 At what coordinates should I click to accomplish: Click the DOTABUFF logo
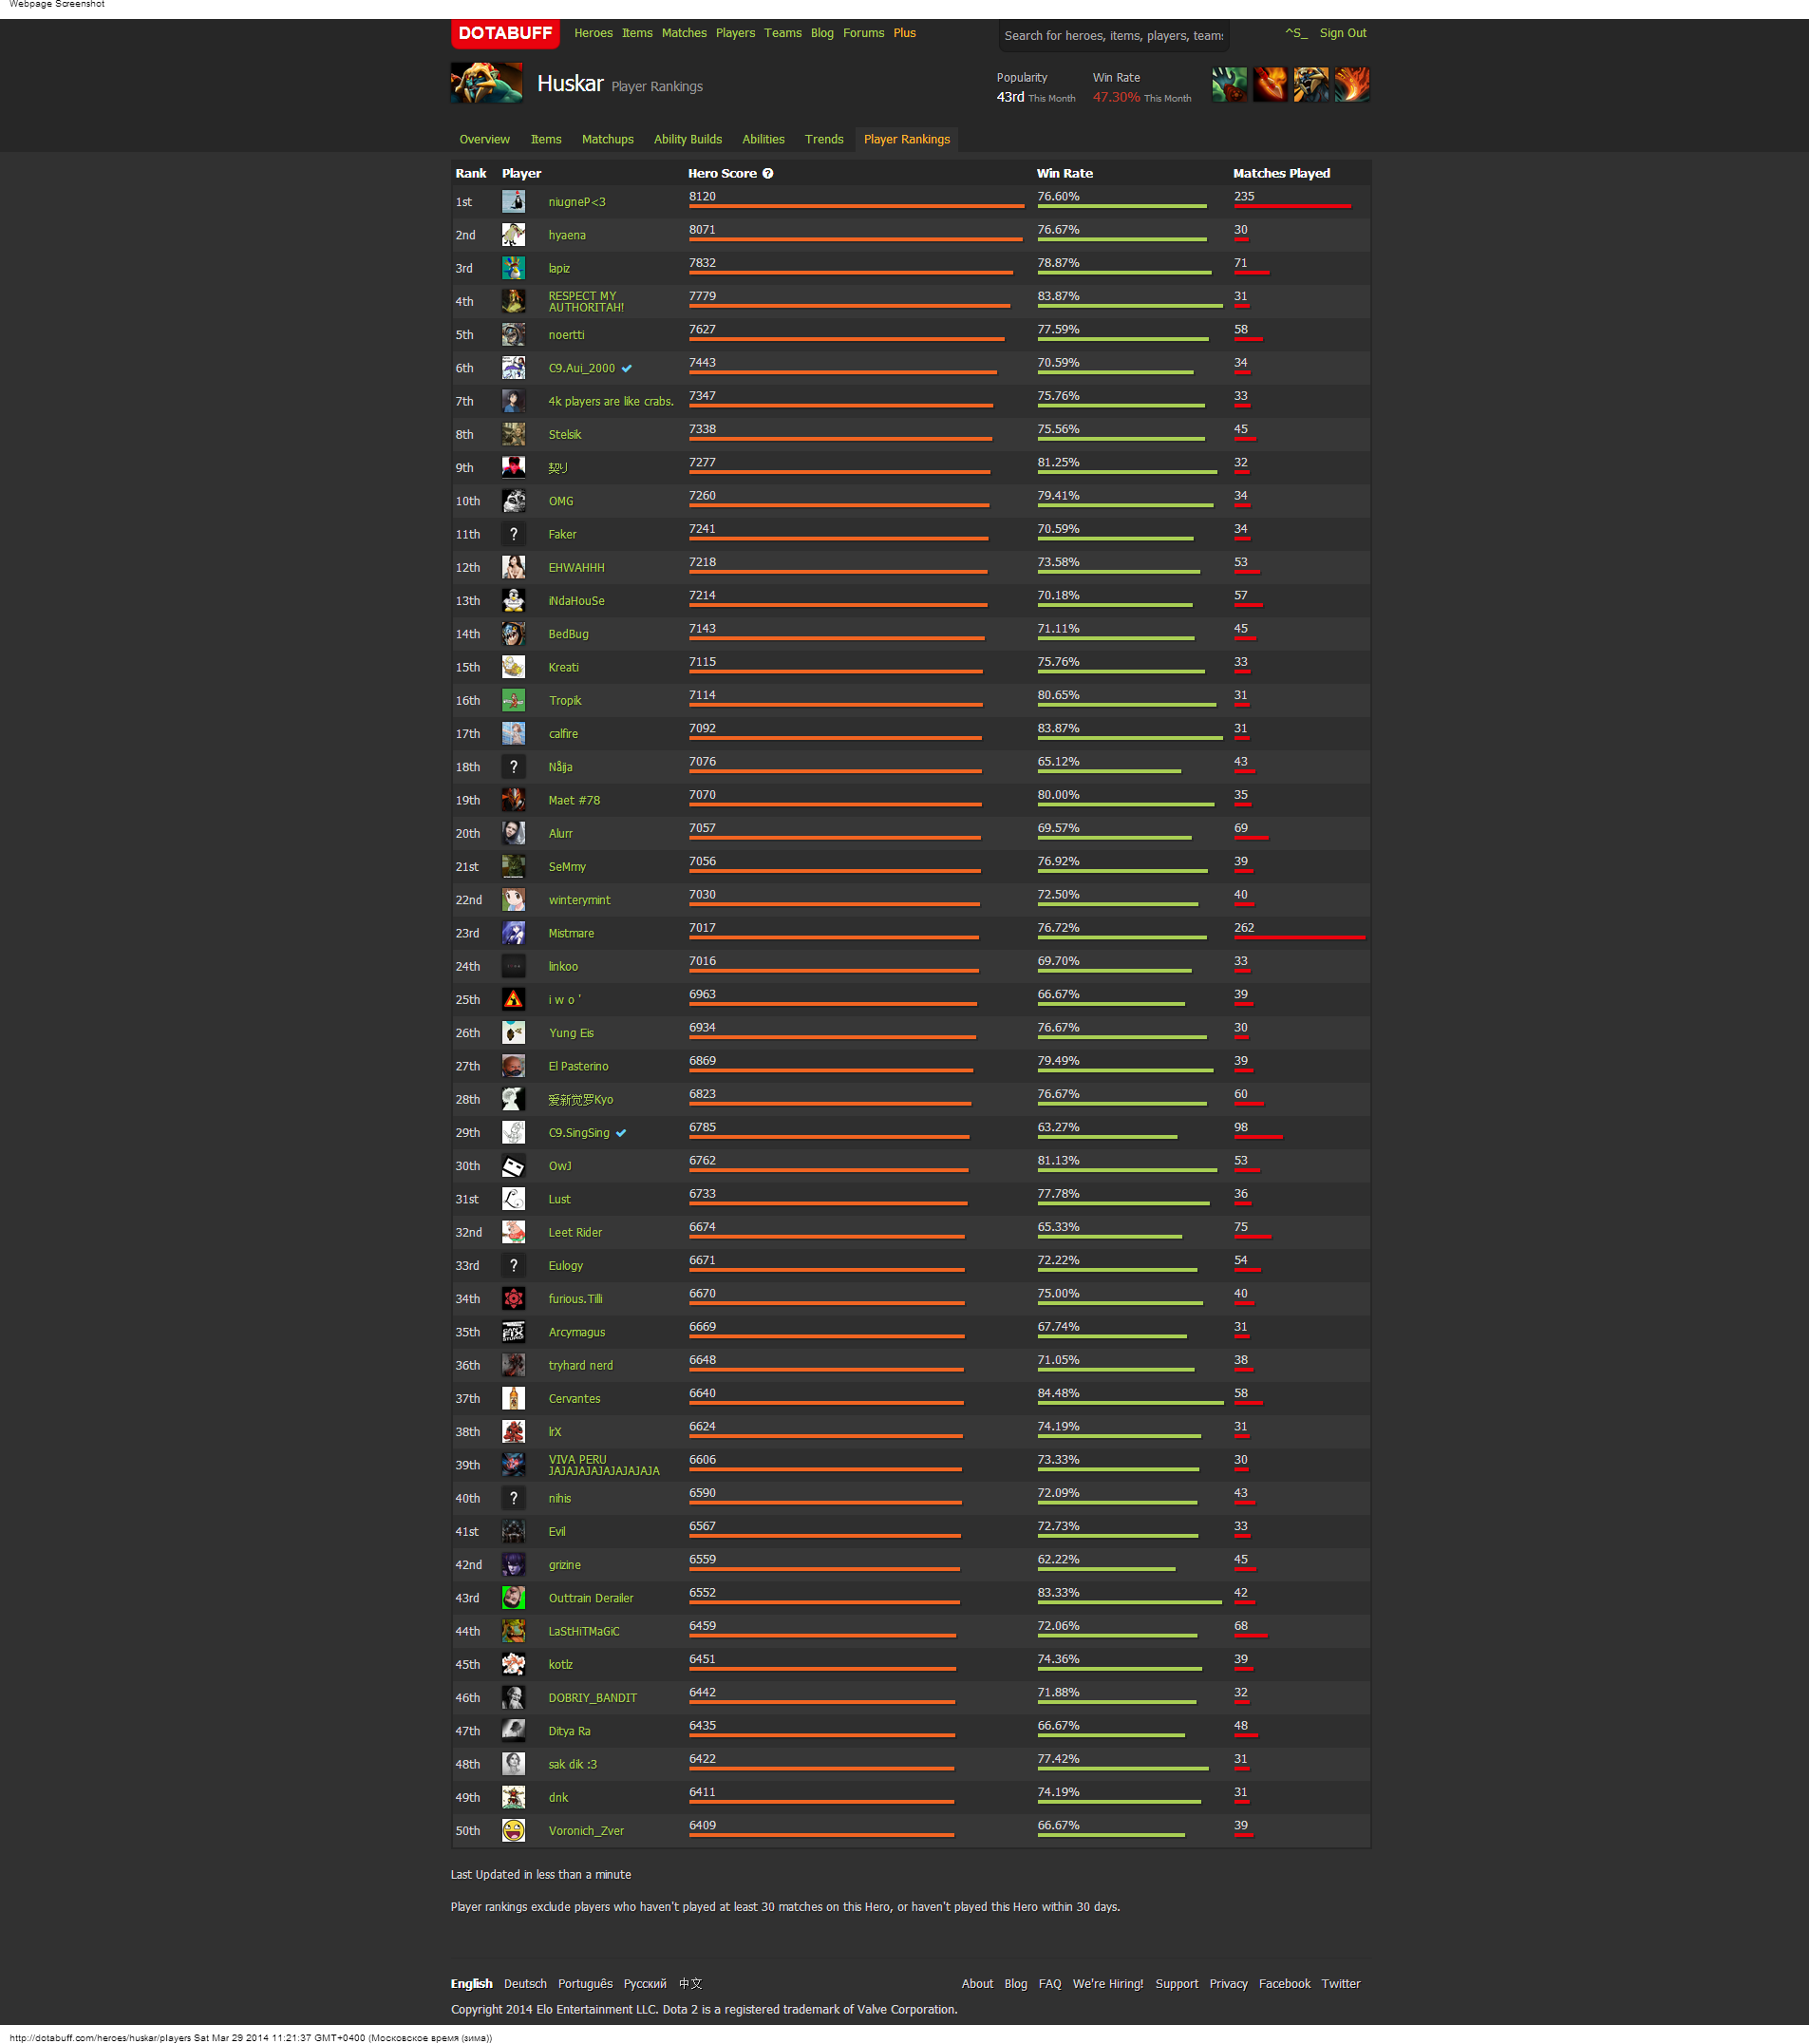pyautogui.click(x=505, y=33)
